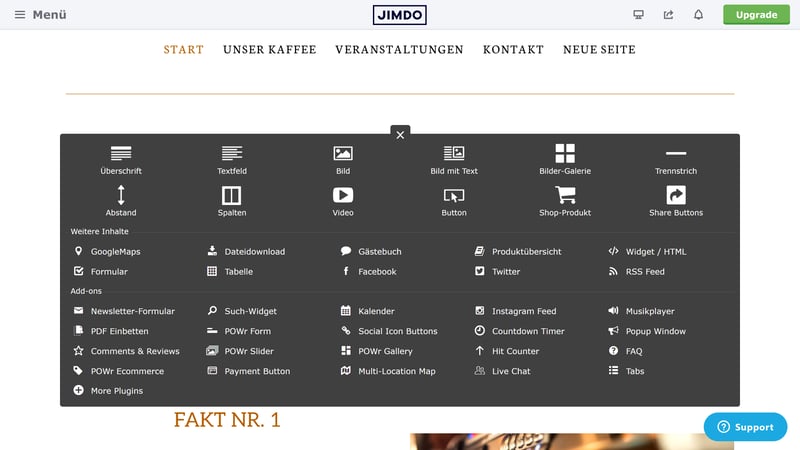Show More Plugins add-ons
This screenshot has height=450, width=800.
tap(116, 391)
